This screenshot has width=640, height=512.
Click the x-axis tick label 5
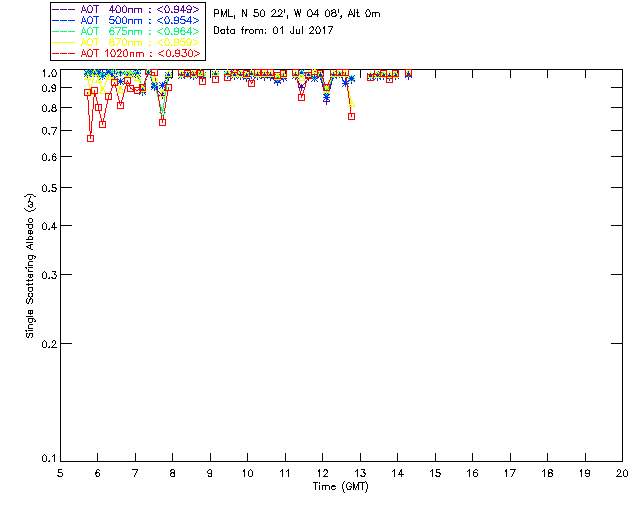[x=60, y=473]
